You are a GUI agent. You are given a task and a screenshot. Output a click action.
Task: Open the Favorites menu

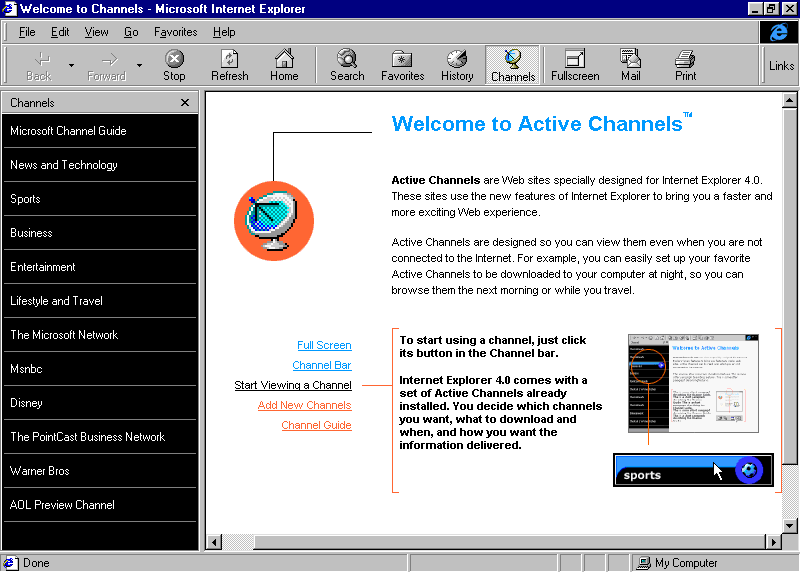(x=176, y=32)
